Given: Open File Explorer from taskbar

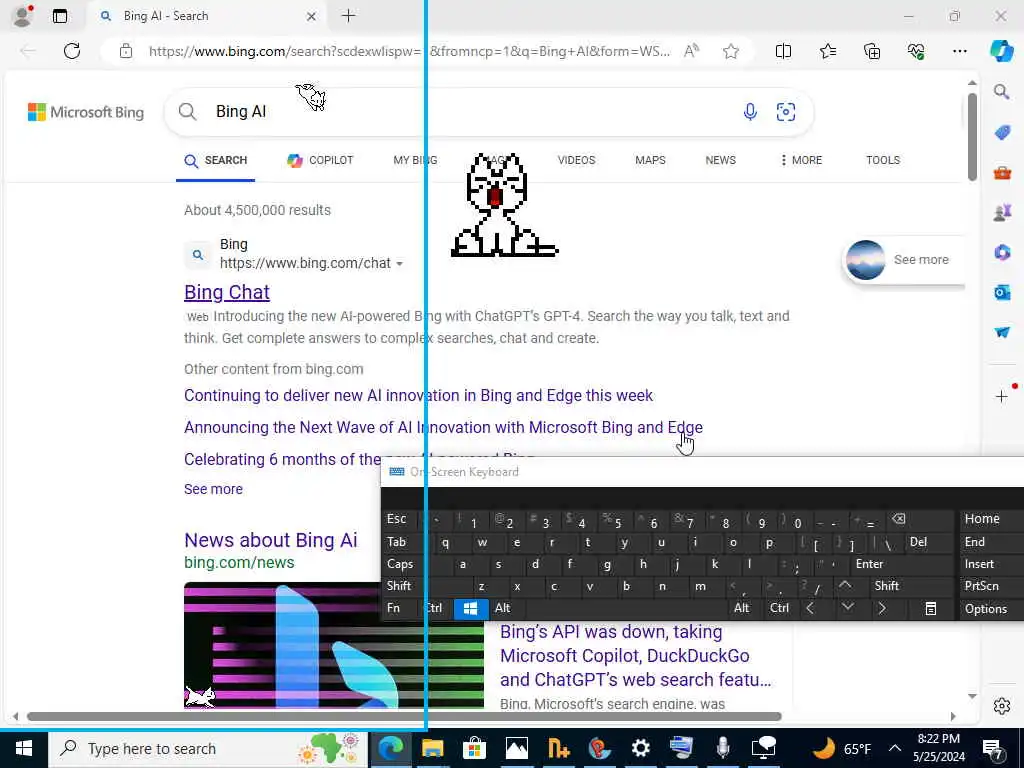Looking at the screenshot, I should 432,748.
